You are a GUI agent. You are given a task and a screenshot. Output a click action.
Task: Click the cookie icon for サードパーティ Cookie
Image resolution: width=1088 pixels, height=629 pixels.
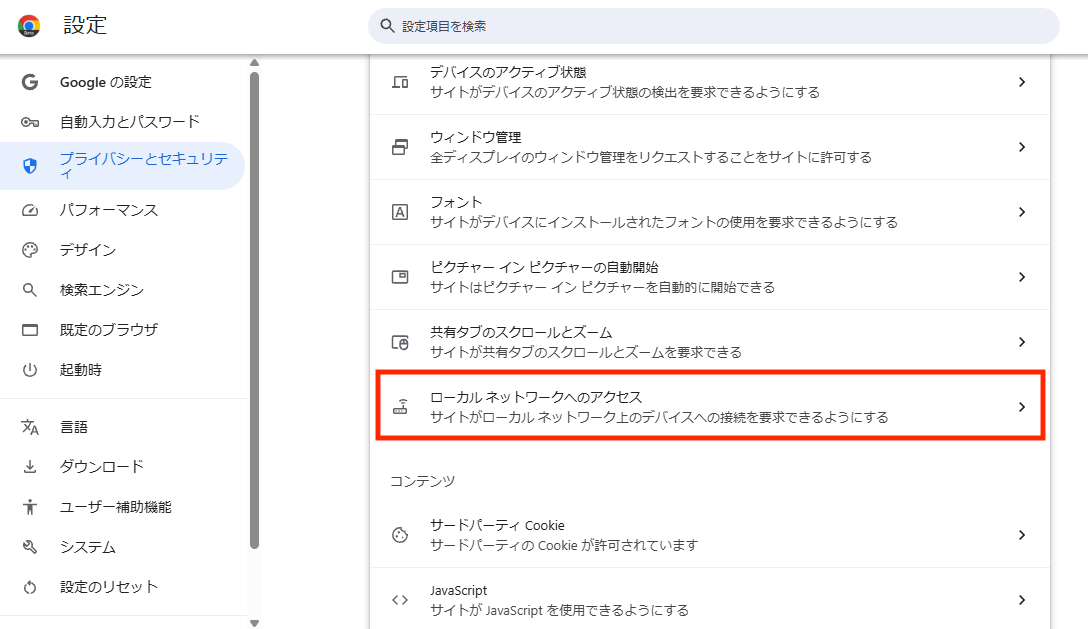(x=400, y=535)
